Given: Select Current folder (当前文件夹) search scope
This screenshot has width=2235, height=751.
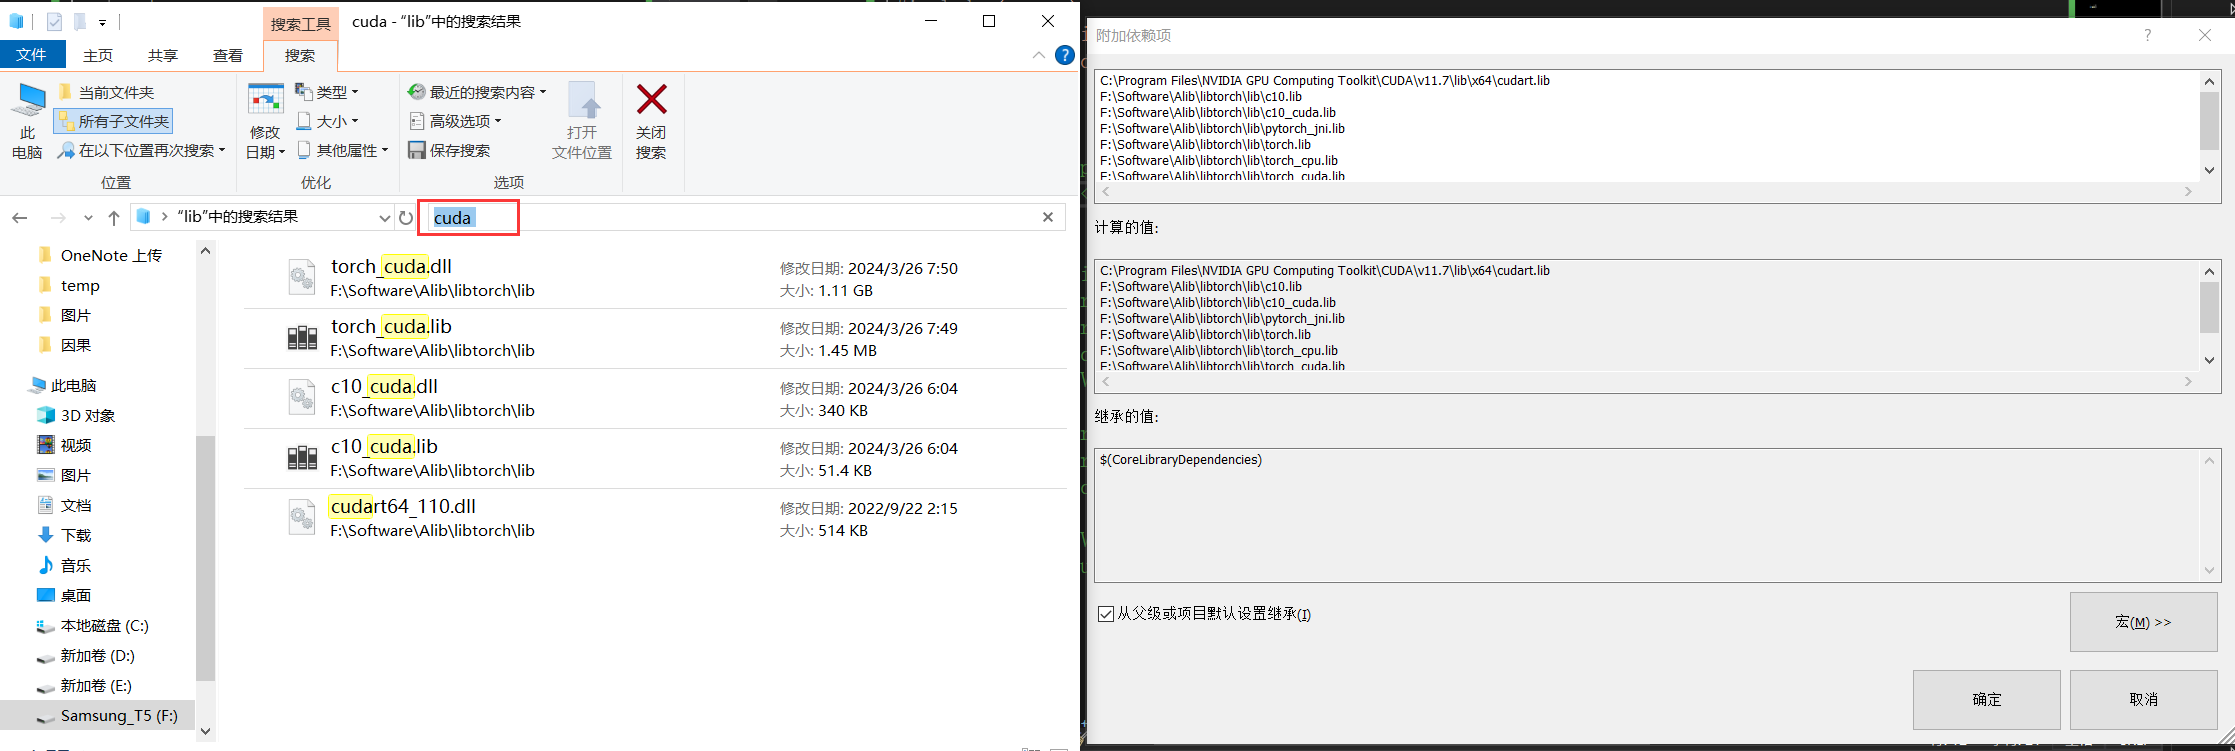Looking at the screenshot, I should [x=106, y=92].
